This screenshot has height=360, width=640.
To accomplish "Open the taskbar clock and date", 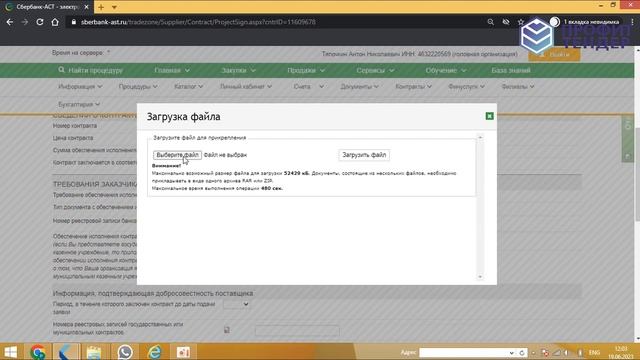I will coord(621,352).
